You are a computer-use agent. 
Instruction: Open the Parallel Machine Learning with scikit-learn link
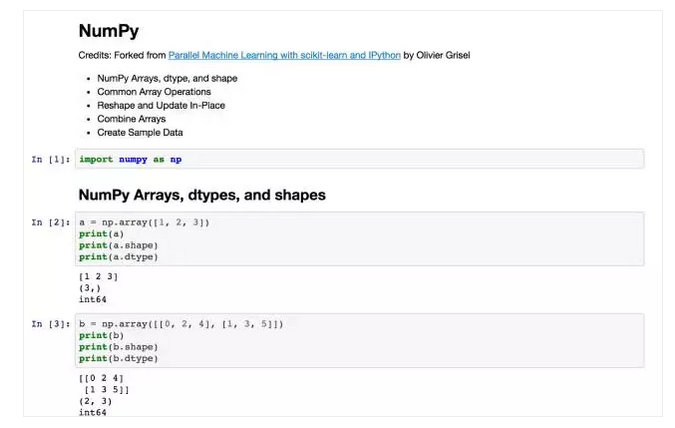point(284,55)
